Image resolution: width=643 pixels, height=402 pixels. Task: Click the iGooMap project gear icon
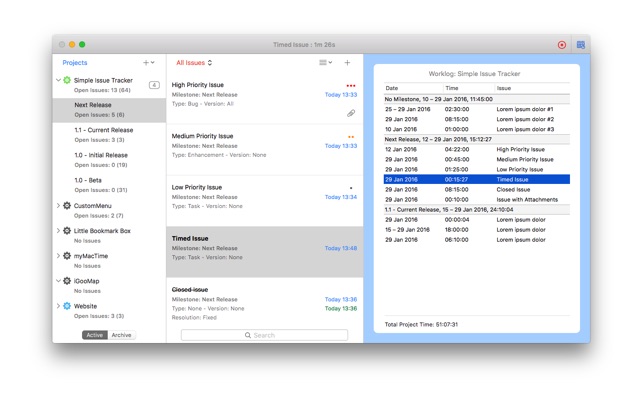[67, 281]
